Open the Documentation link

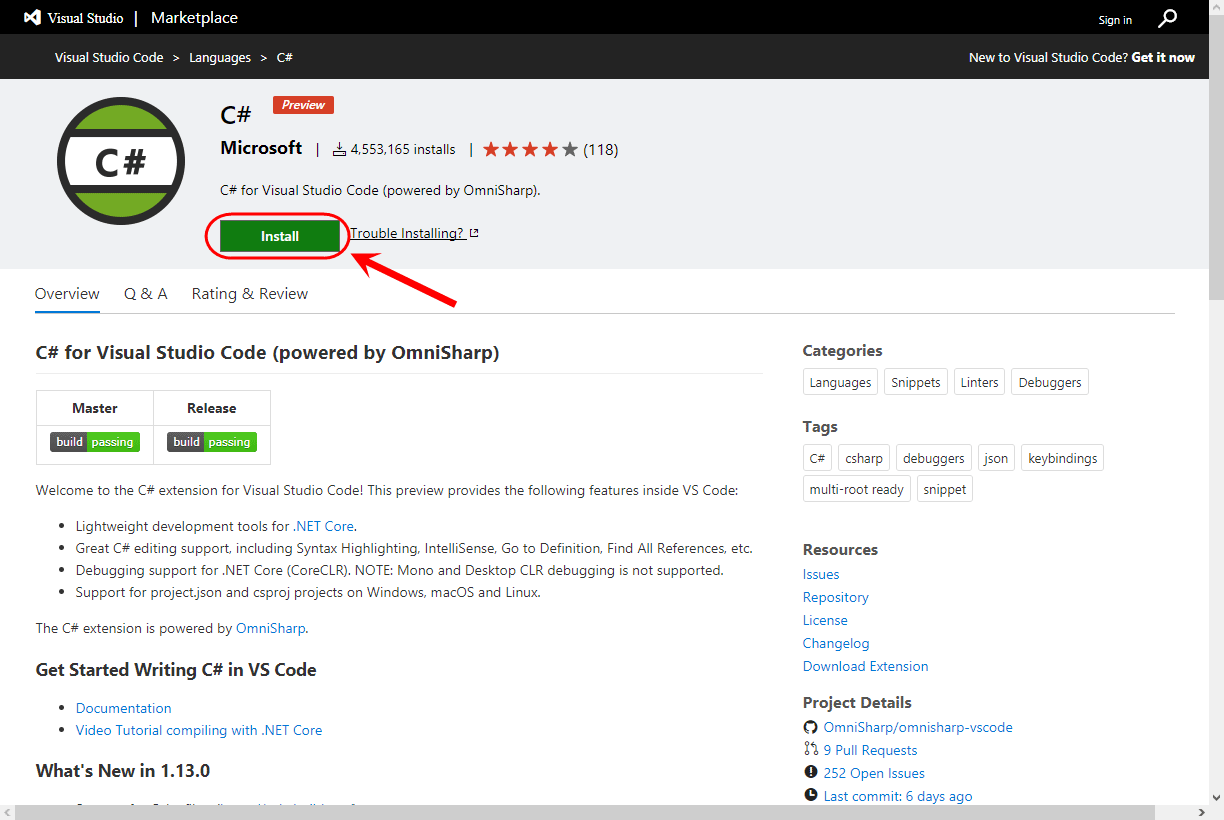(x=124, y=708)
